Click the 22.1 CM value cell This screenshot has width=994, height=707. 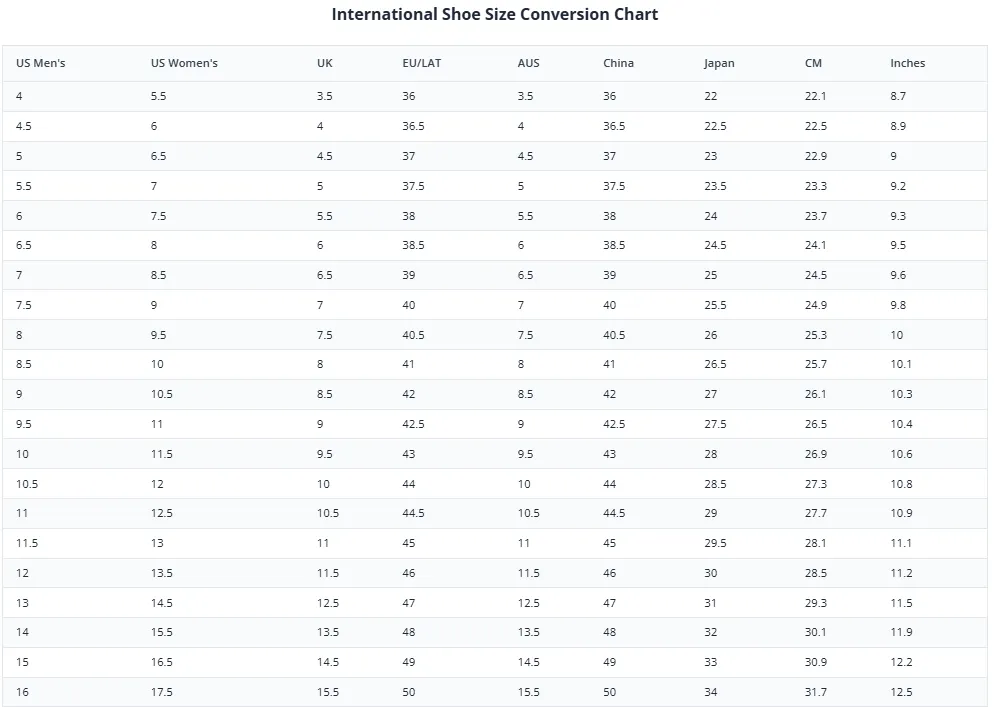(x=815, y=96)
